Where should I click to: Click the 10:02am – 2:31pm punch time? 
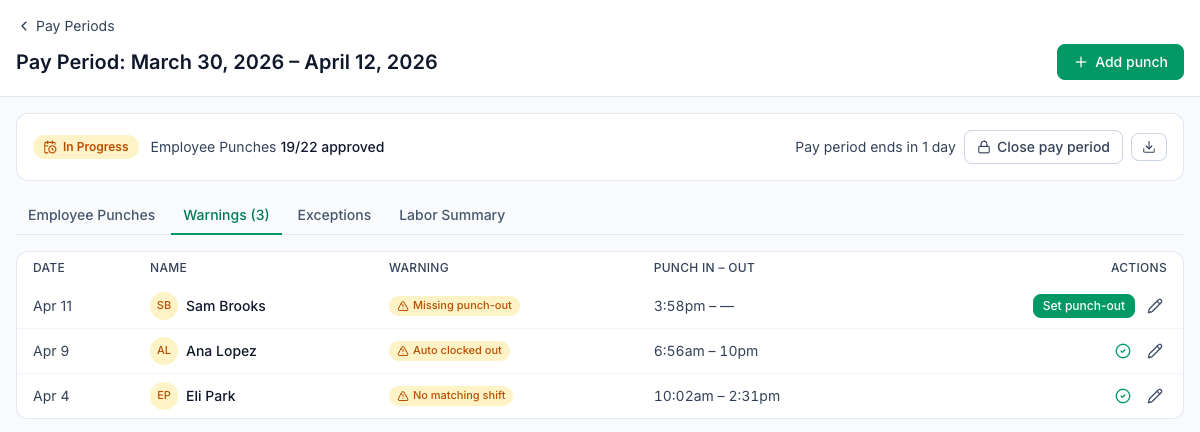(717, 396)
